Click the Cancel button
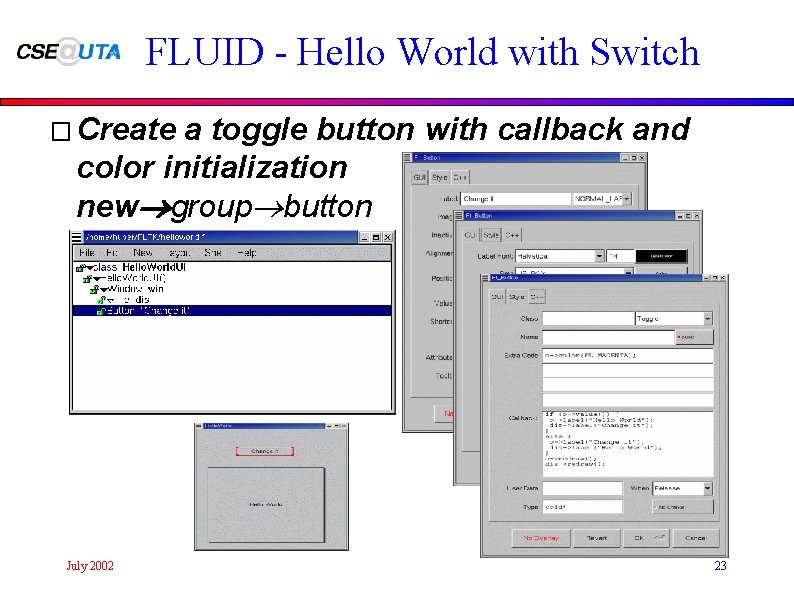The image size is (794, 595). coord(696,538)
